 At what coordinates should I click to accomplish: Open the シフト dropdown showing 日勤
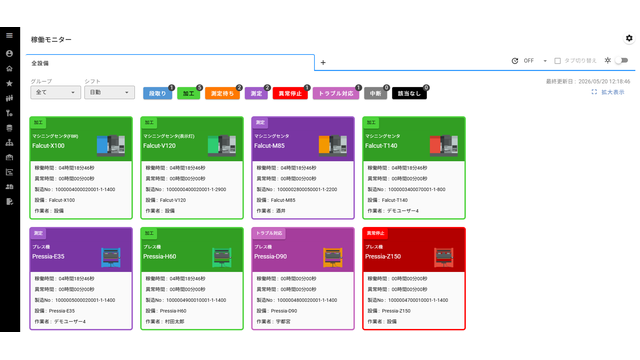point(109,92)
